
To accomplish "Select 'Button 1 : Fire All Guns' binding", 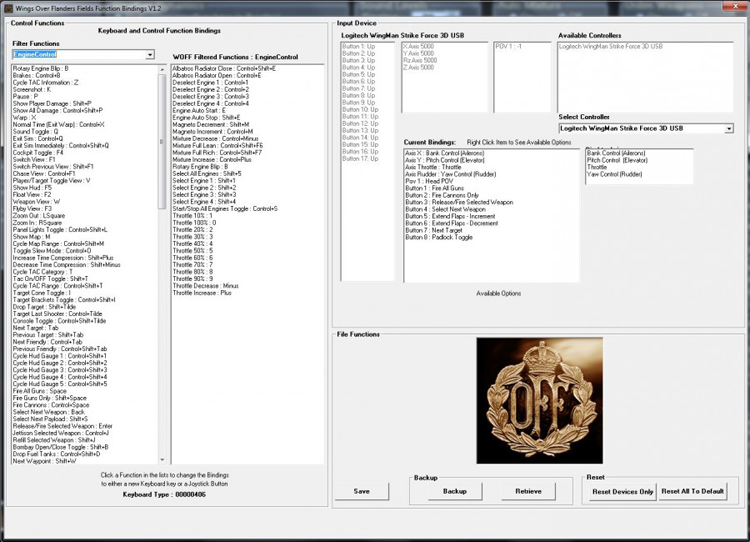I will coord(435,188).
